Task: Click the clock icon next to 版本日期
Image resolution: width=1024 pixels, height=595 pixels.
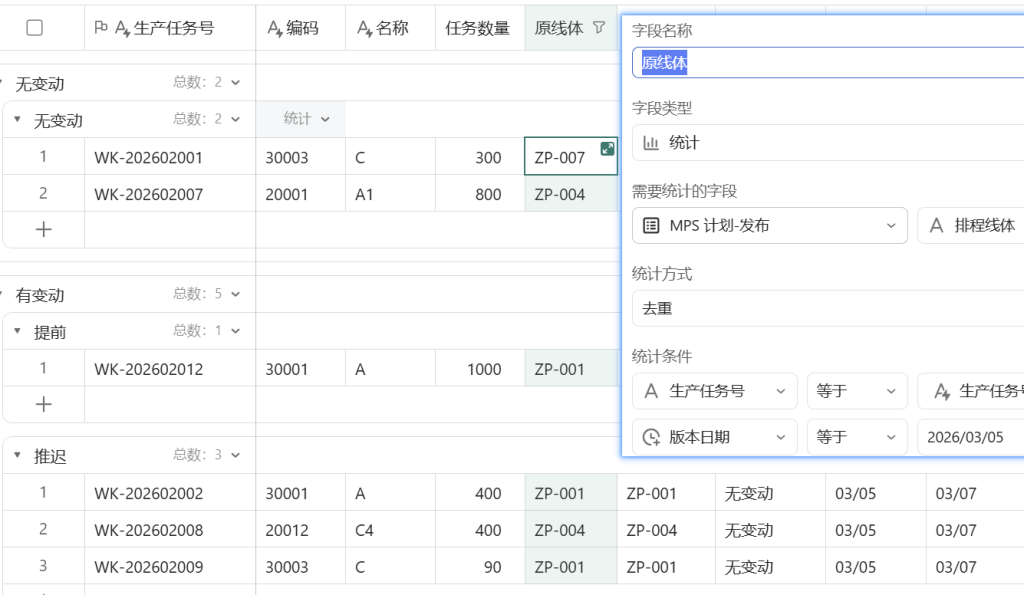Action: [651, 437]
